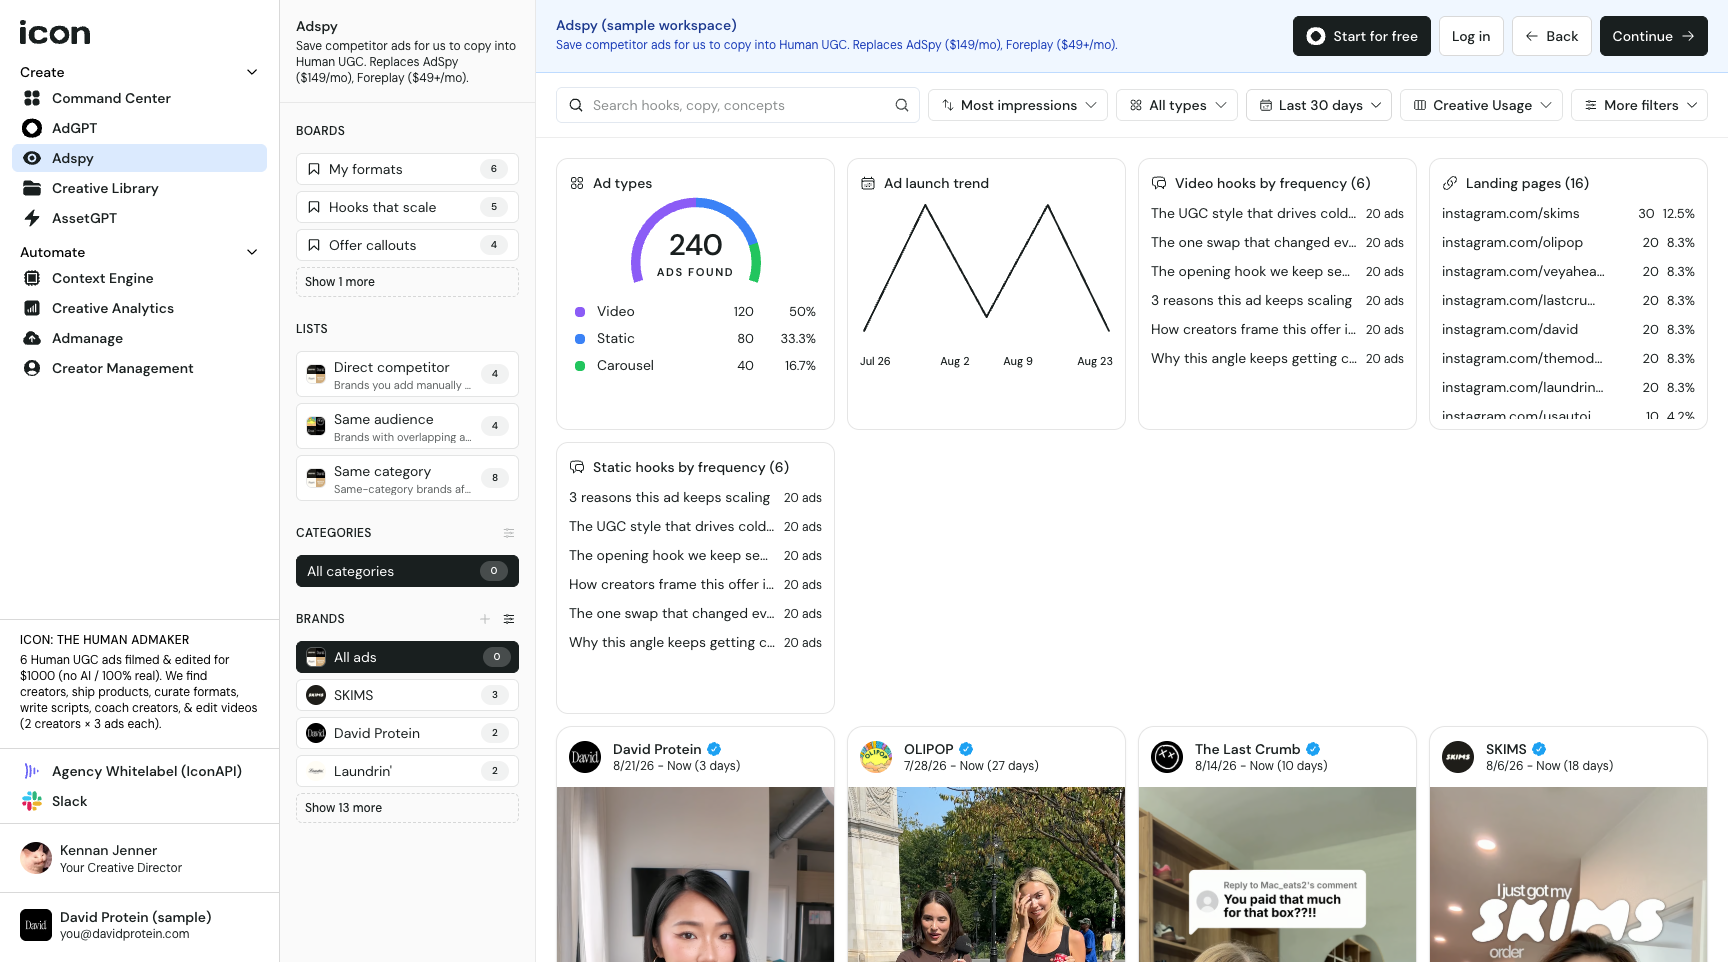Select the Same audience list

(407, 426)
